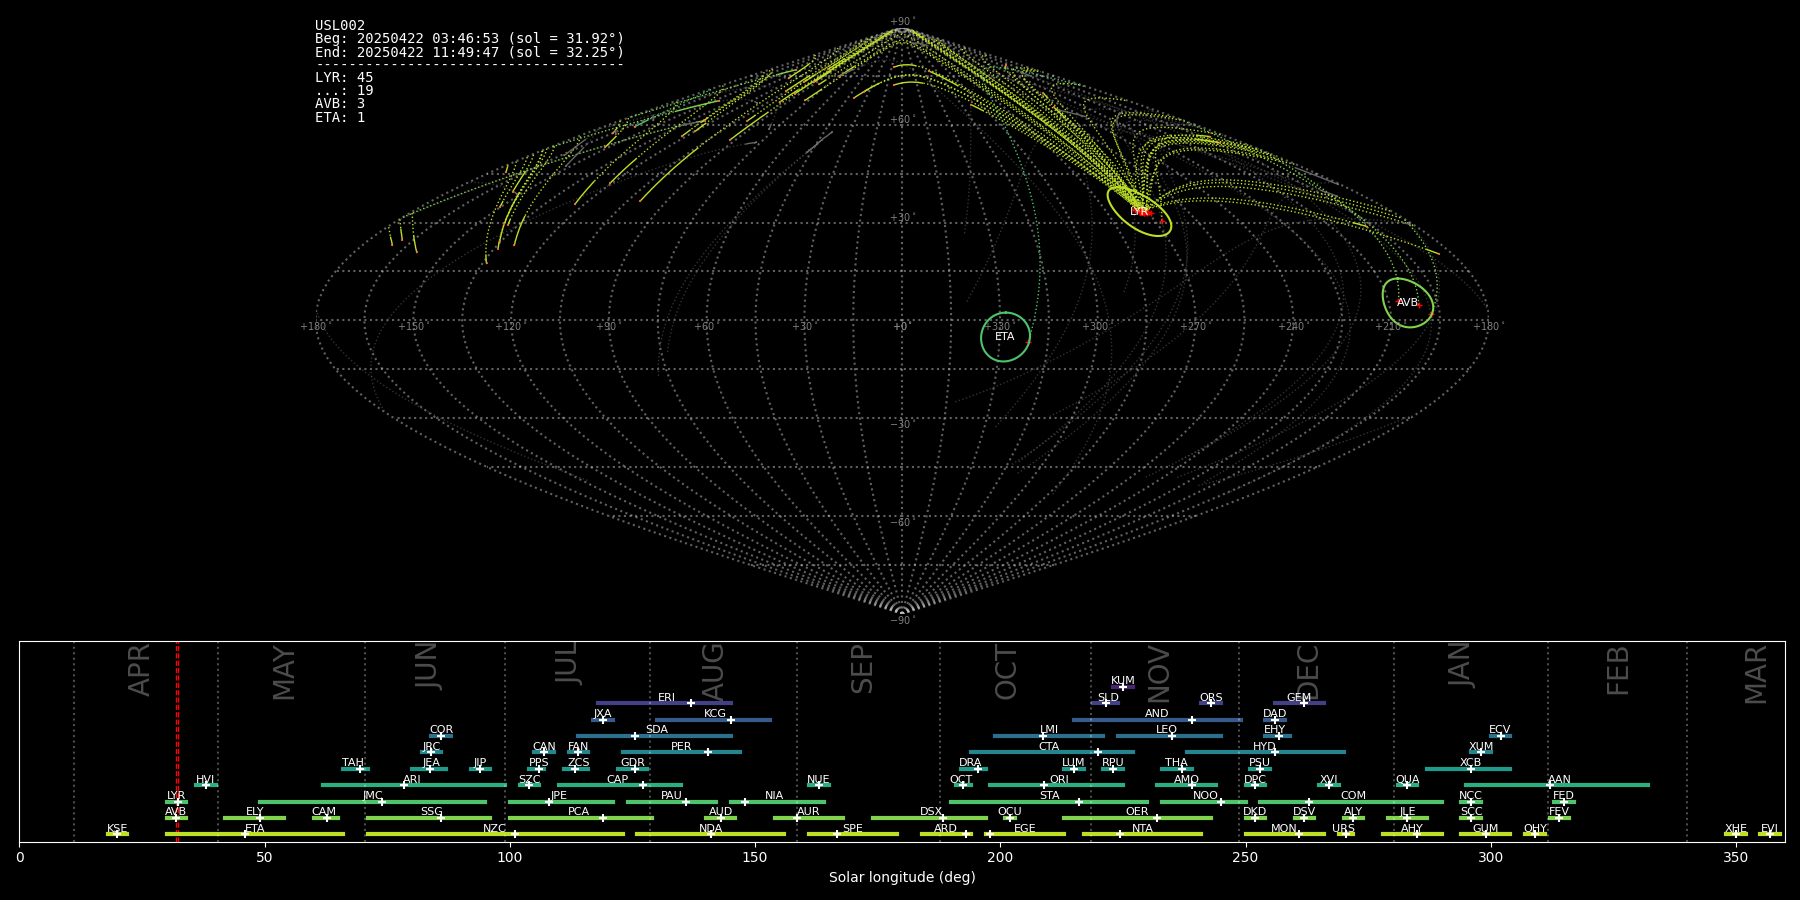Click the ORI shower label in timeline
1800x900 pixels.
(x=1059, y=779)
